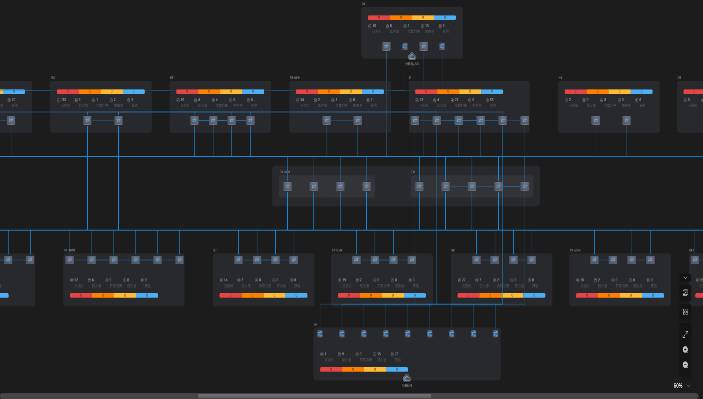Click the zoom in magnifier icon

point(685,350)
